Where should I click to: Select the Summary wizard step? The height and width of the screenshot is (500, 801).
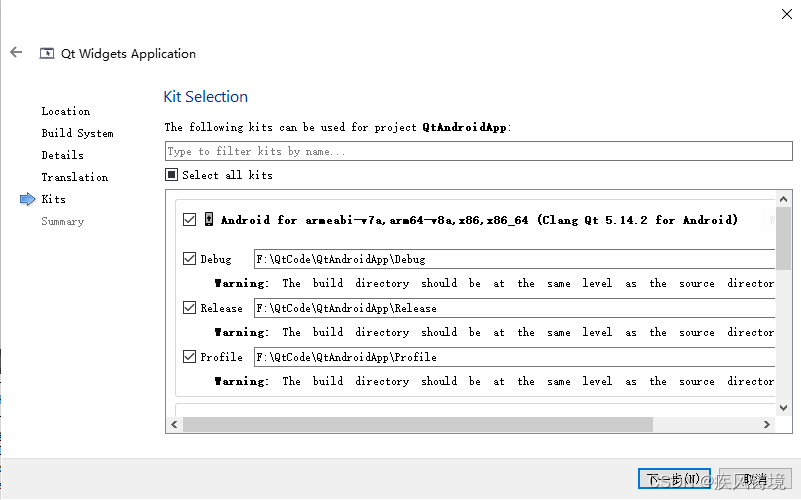[62, 221]
